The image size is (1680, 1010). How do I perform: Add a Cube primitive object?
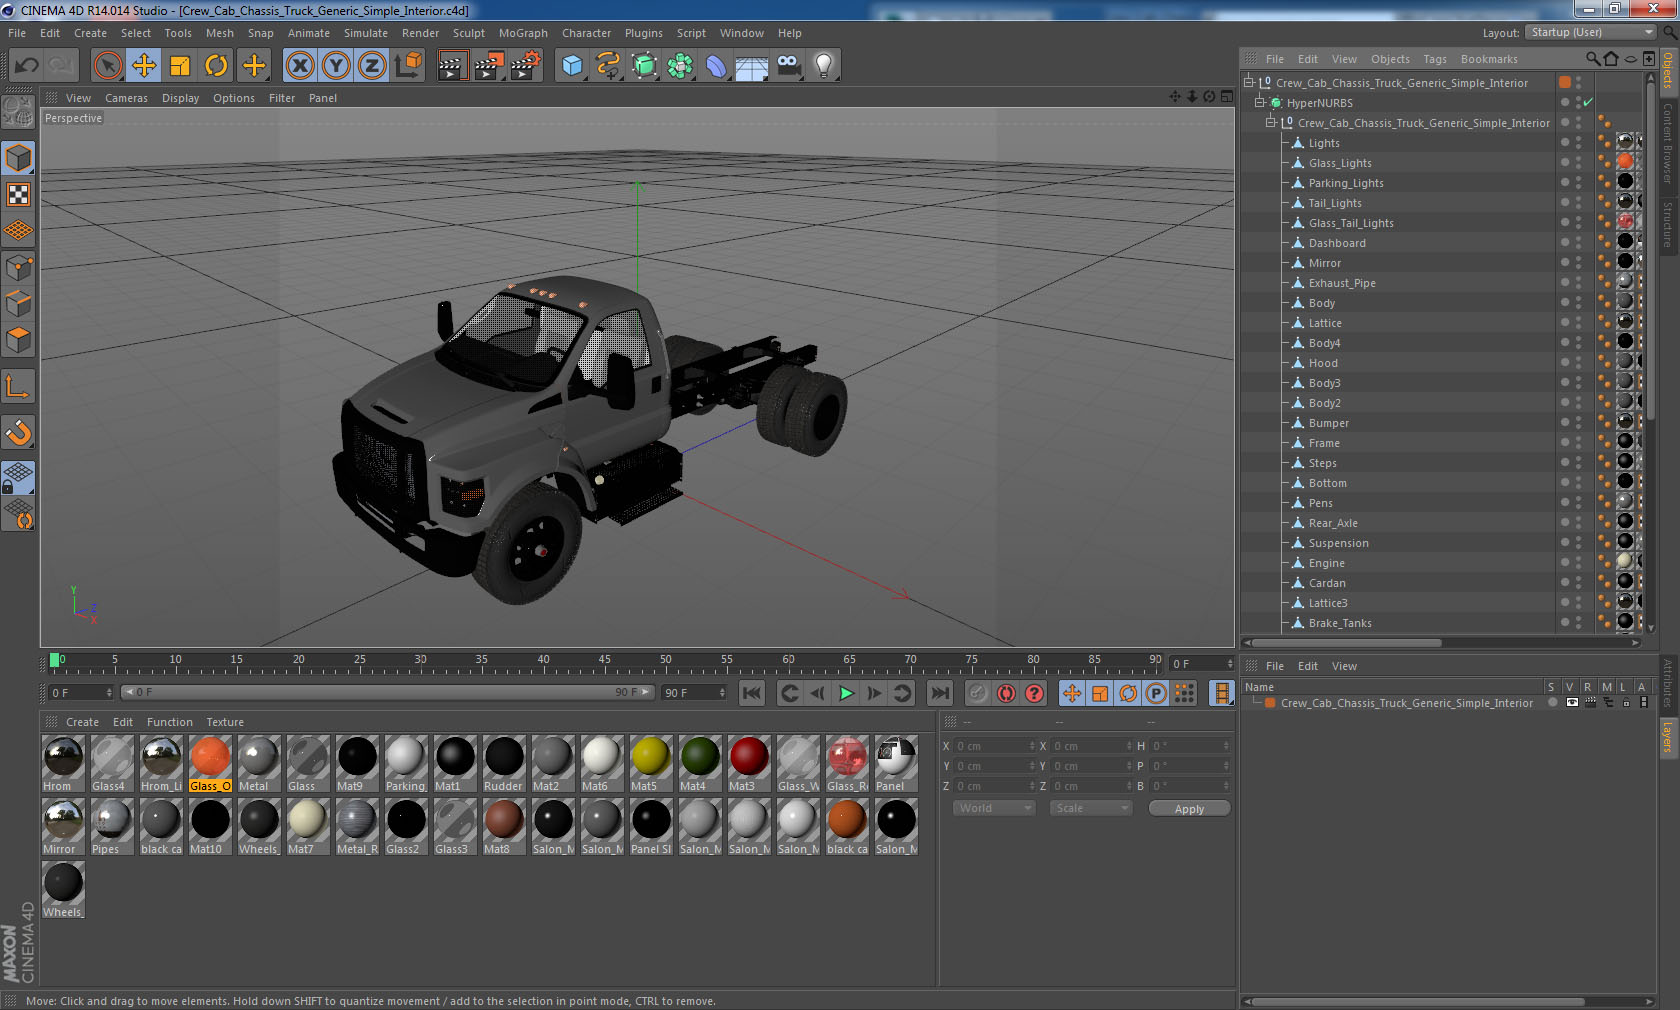coord(572,66)
